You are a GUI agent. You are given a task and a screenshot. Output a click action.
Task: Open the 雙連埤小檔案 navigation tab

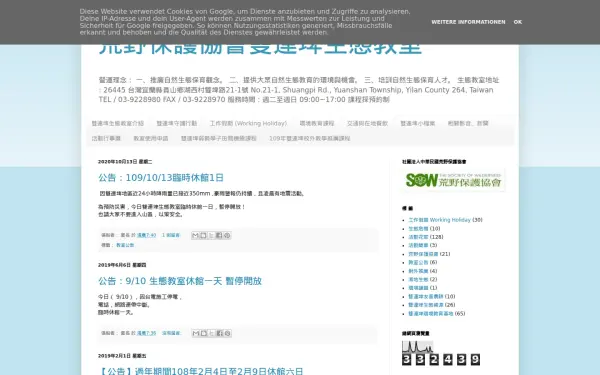[x=418, y=123]
